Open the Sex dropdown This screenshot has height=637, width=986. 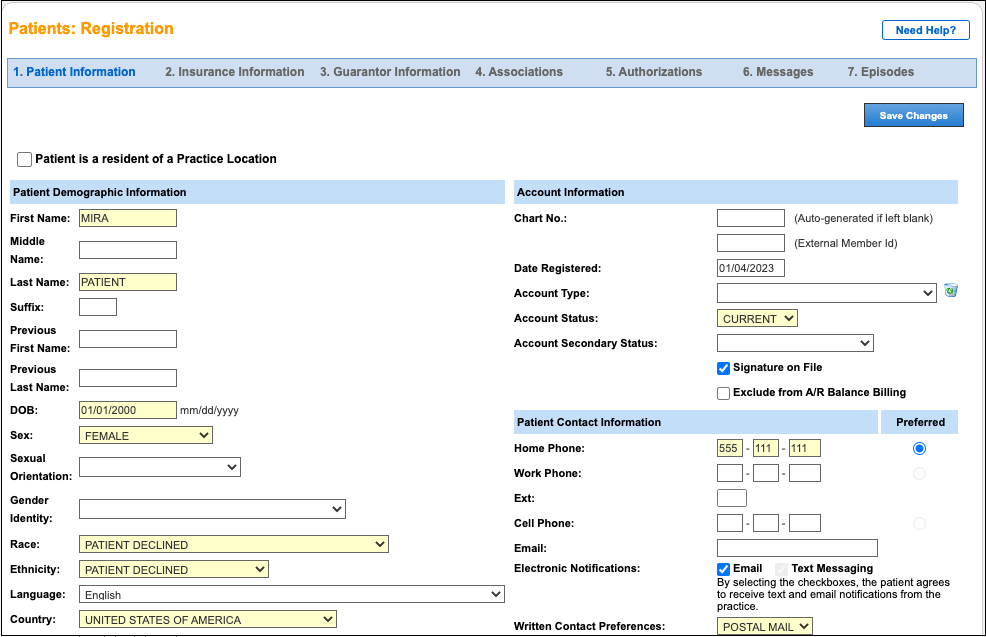pyautogui.click(x=145, y=435)
